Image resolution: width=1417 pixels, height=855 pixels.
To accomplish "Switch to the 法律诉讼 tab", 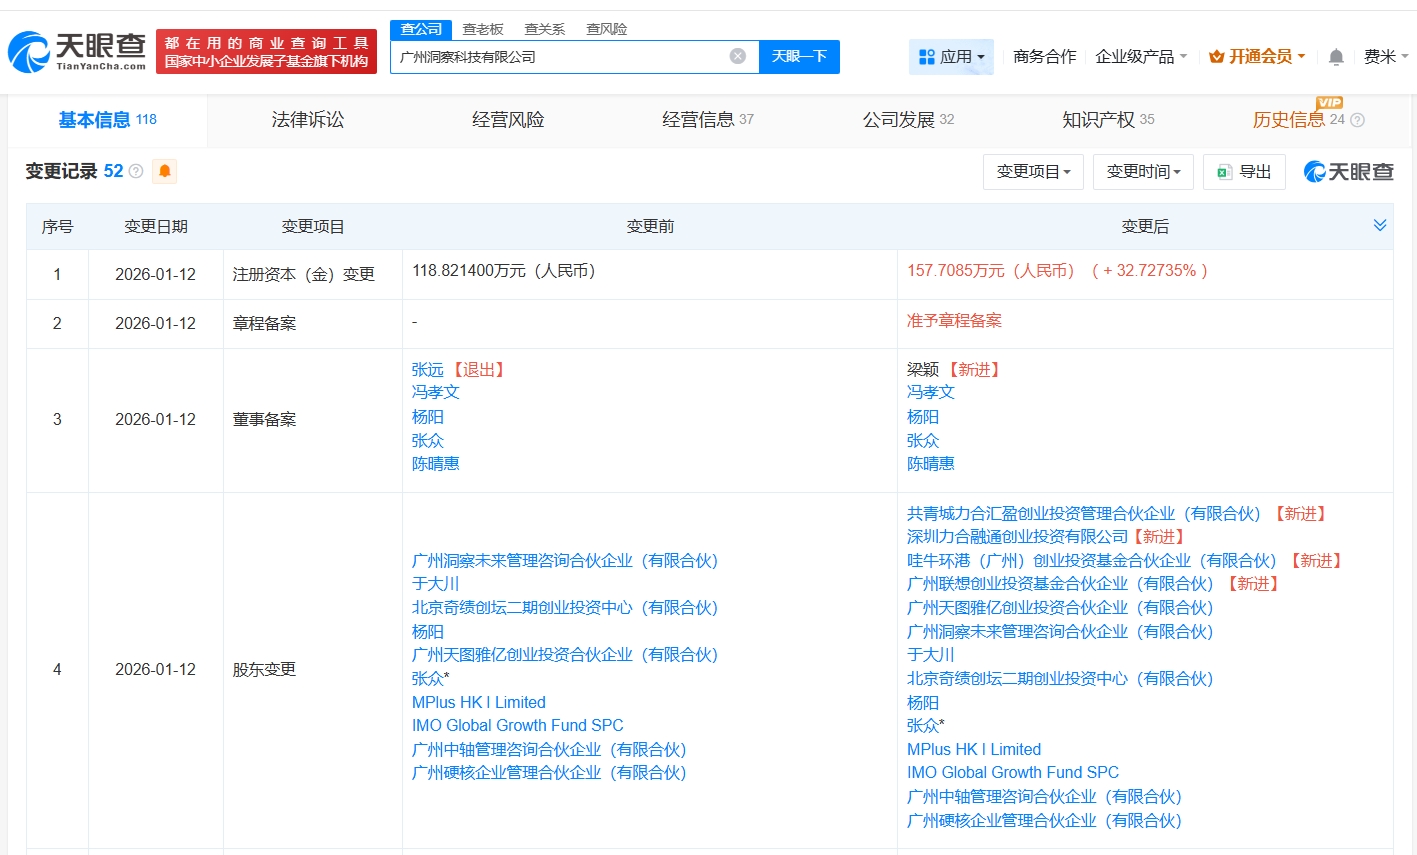I will click(x=308, y=120).
